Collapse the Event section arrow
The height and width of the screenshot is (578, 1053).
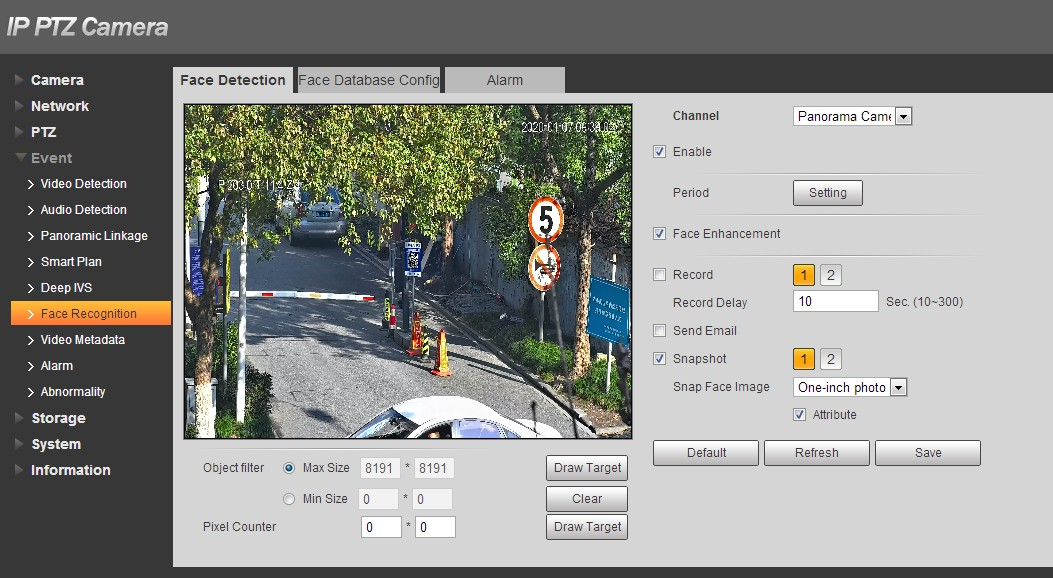(21, 158)
